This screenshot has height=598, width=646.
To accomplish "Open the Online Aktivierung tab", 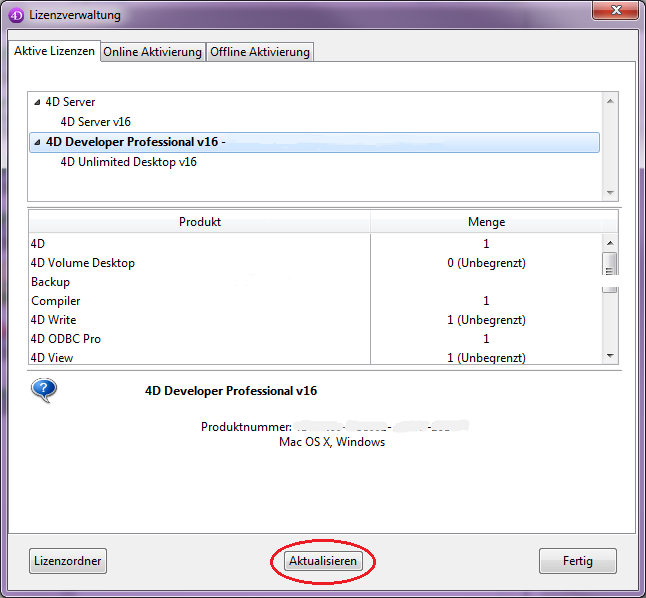I will point(152,52).
